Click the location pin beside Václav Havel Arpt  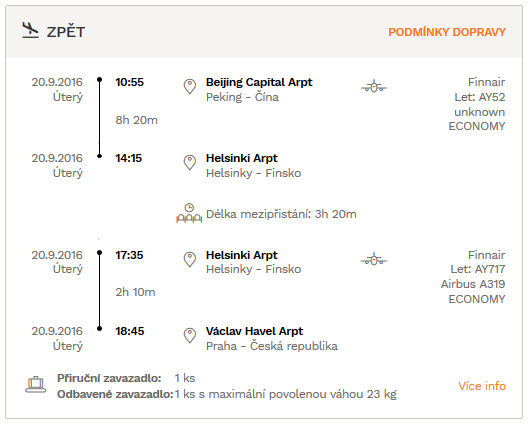tap(190, 336)
